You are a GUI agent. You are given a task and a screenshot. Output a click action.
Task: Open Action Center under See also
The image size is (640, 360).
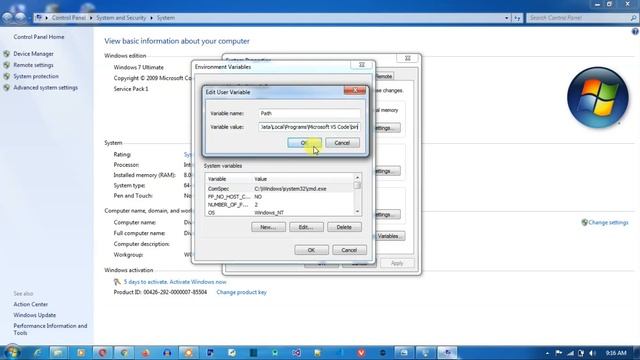31,304
